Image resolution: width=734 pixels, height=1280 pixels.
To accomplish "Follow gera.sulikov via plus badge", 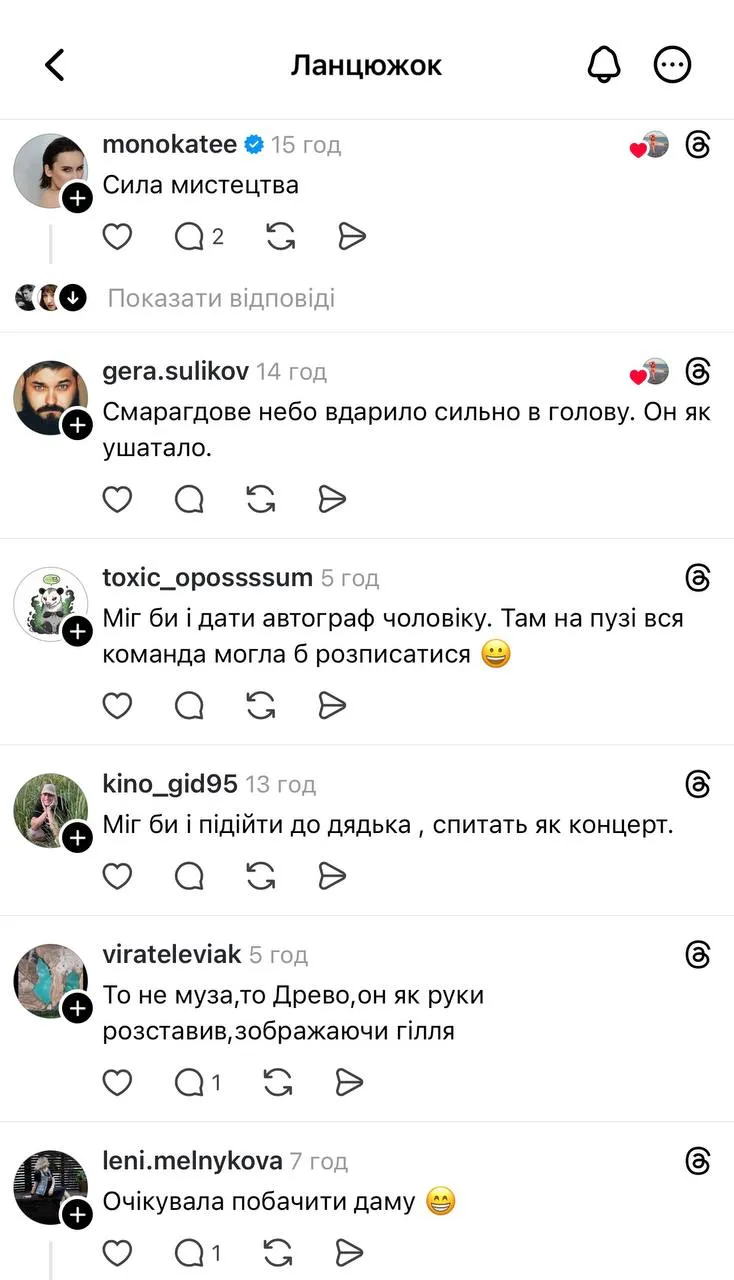I will coord(77,426).
